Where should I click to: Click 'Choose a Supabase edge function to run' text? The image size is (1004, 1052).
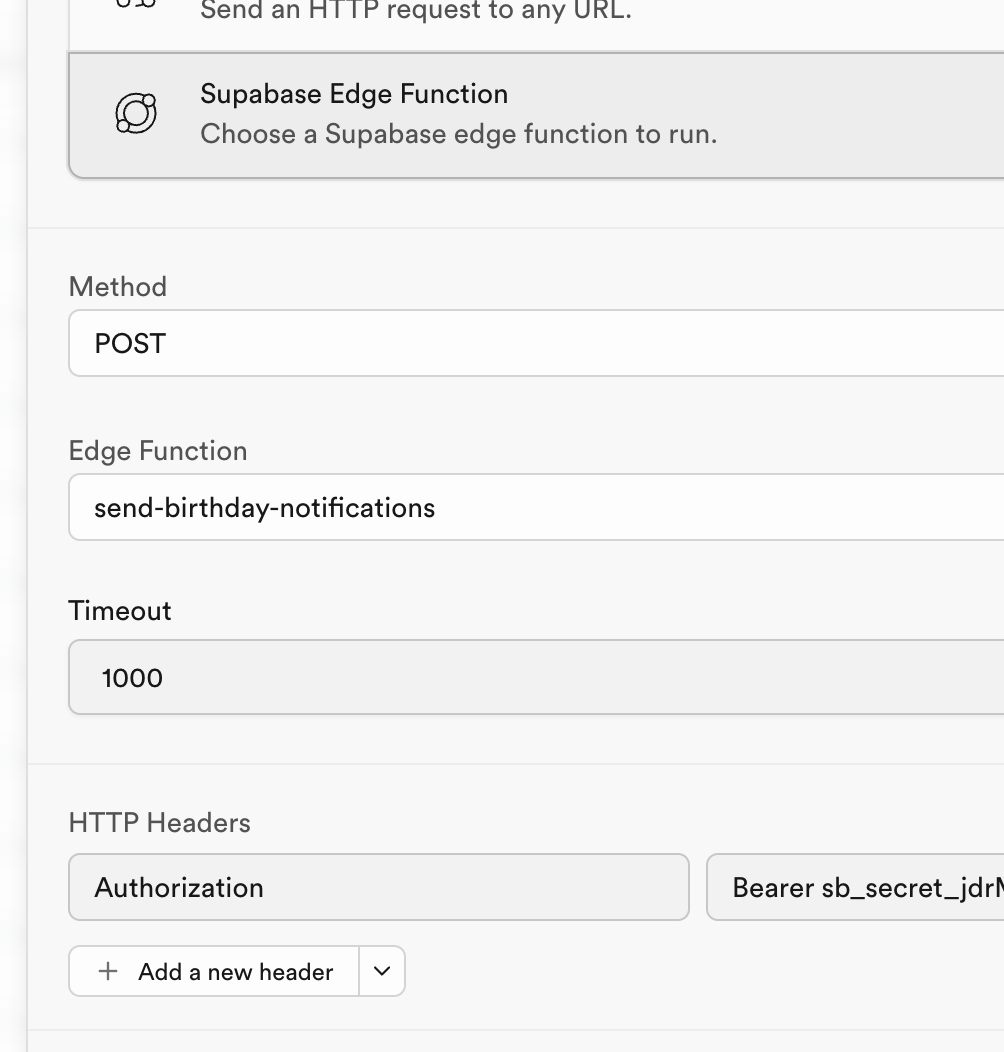[458, 134]
